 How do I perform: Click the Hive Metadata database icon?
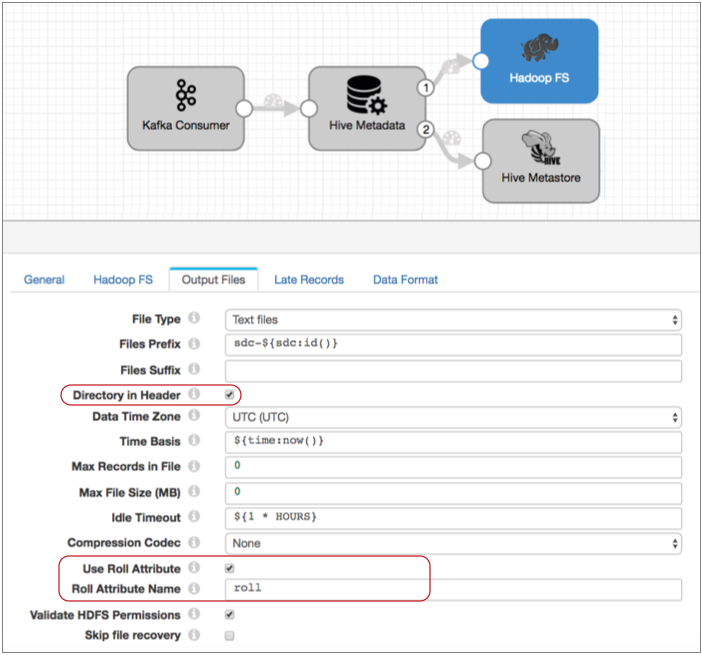tap(366, 95)
